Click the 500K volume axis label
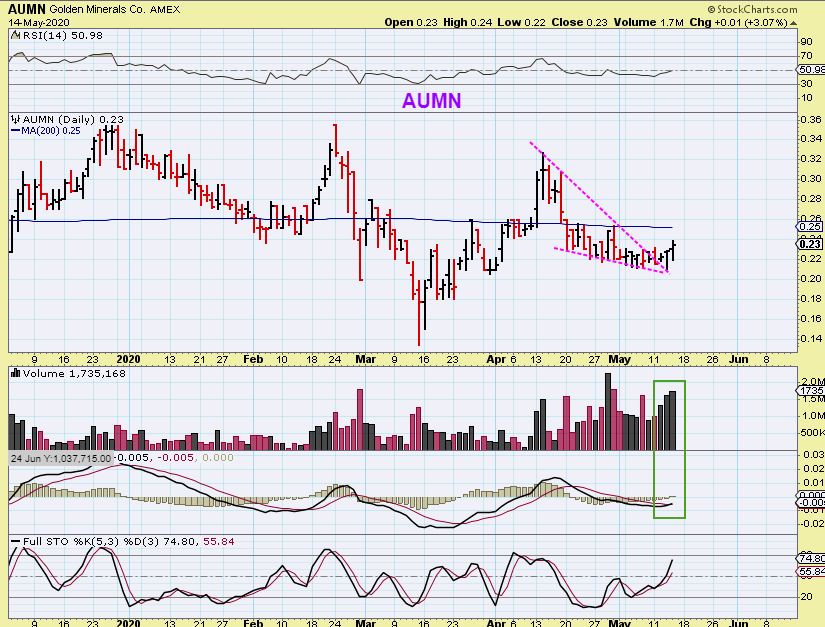Screen dimensions: 825x627 (812, 432)
